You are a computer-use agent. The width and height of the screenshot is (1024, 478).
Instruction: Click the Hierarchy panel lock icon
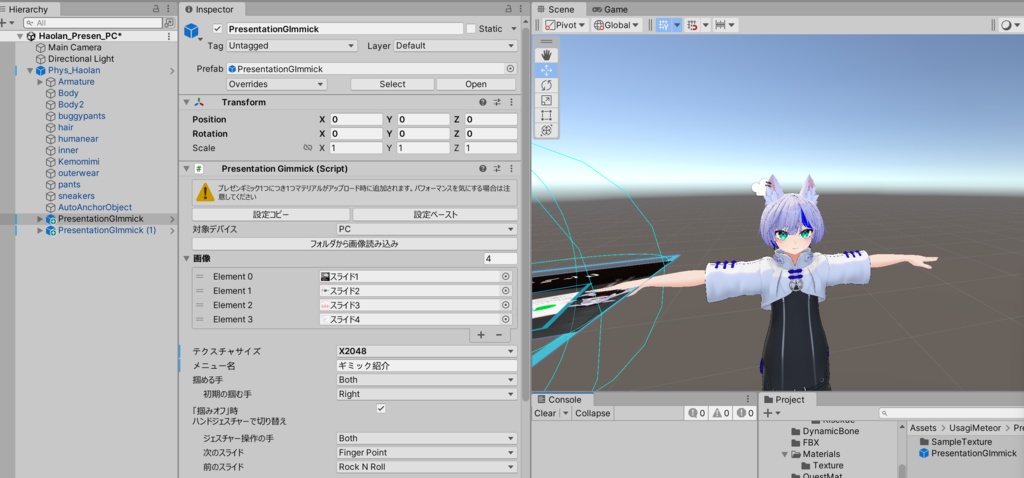[155, 9]
